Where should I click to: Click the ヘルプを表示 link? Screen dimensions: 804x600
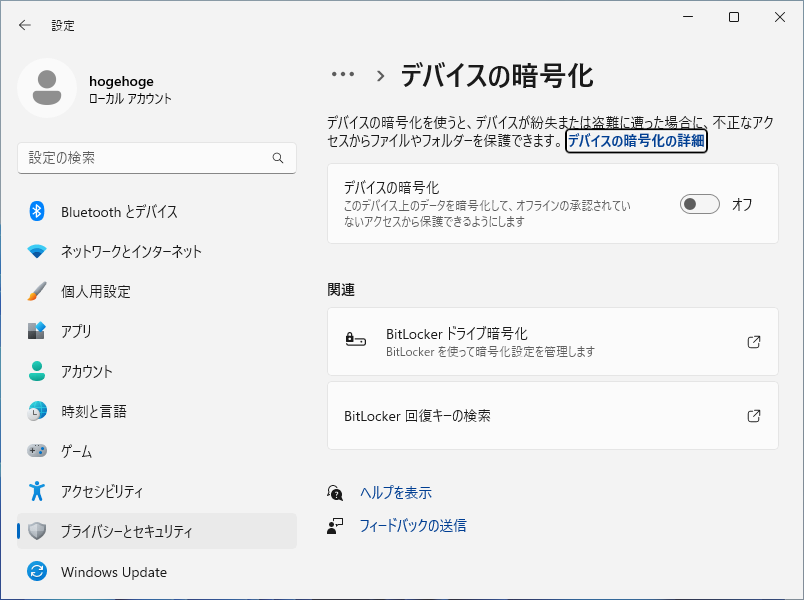pos(395,492)
